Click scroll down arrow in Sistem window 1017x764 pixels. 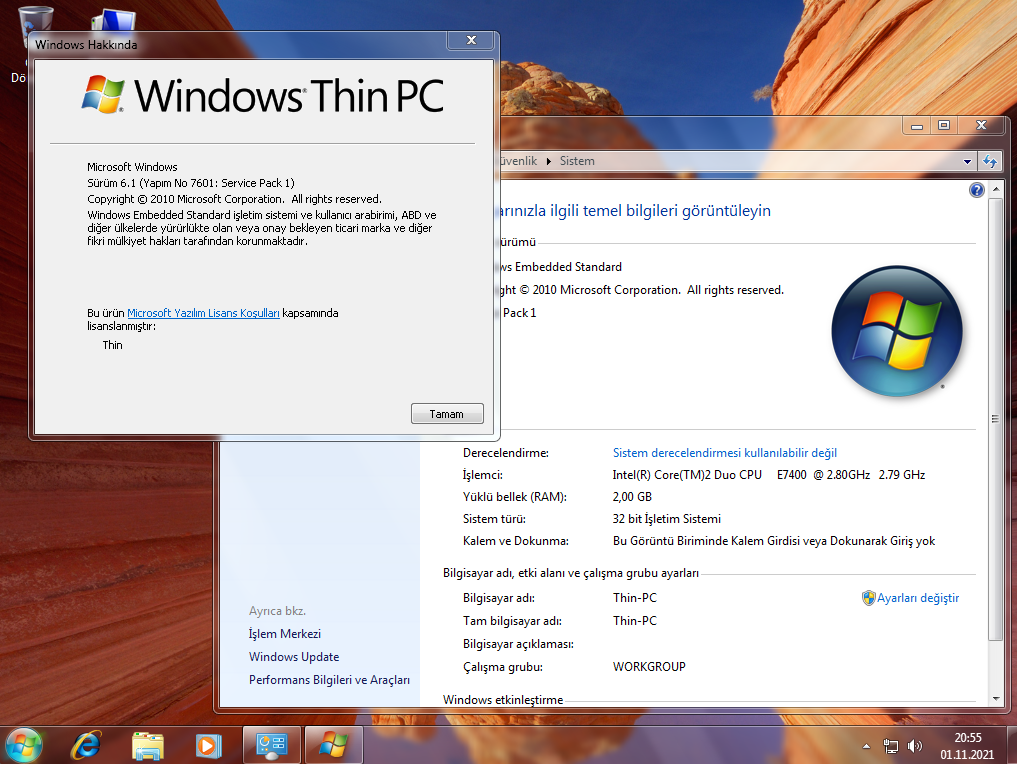click(x=996, y=699)
